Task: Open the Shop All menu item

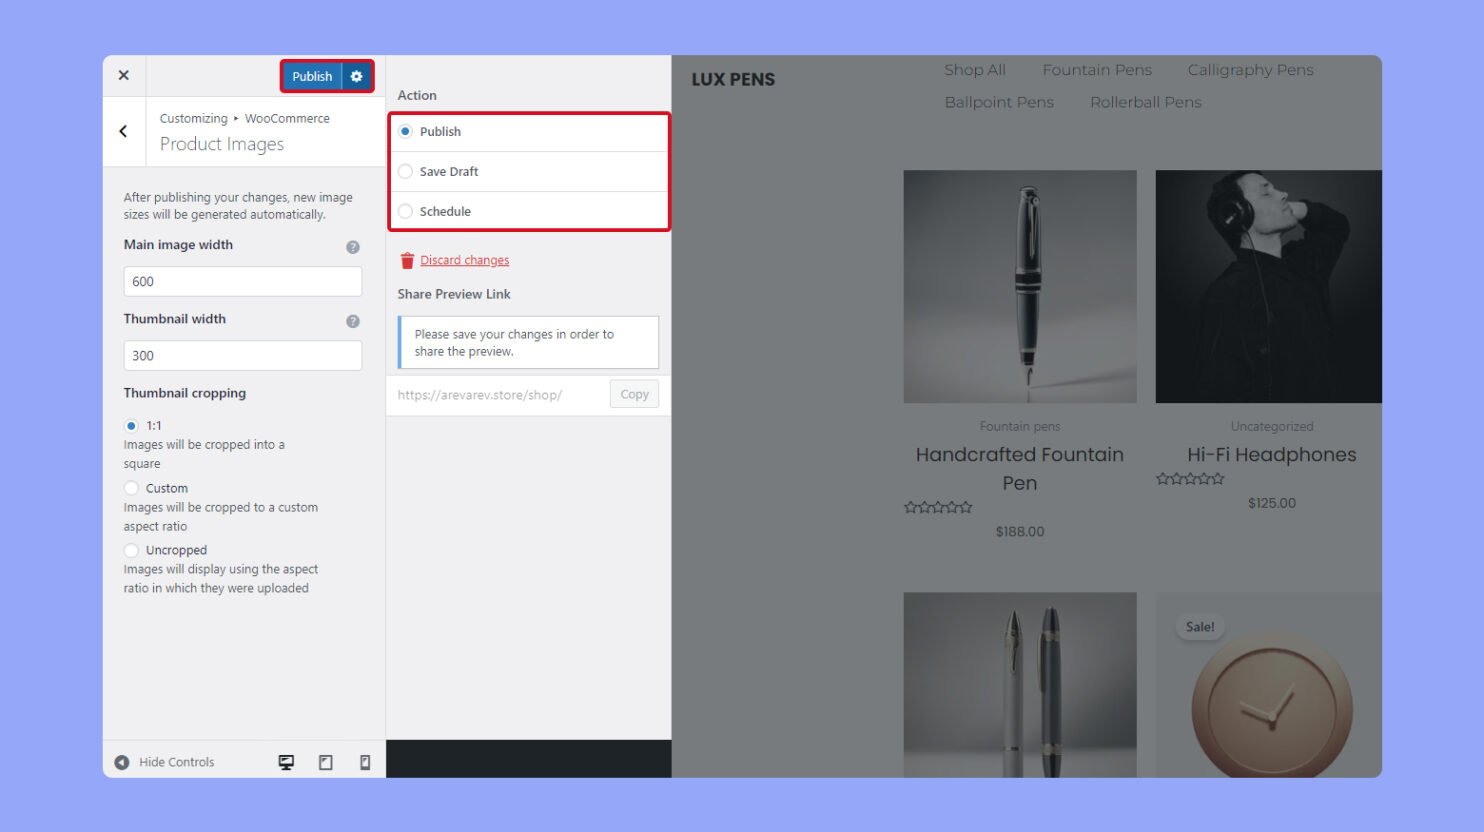Action: [x=975, y=70]
